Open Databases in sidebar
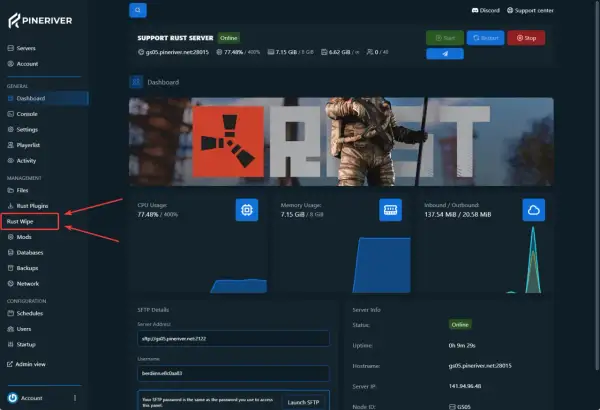The width and height of the screenshot is (600, 410). 25,253
